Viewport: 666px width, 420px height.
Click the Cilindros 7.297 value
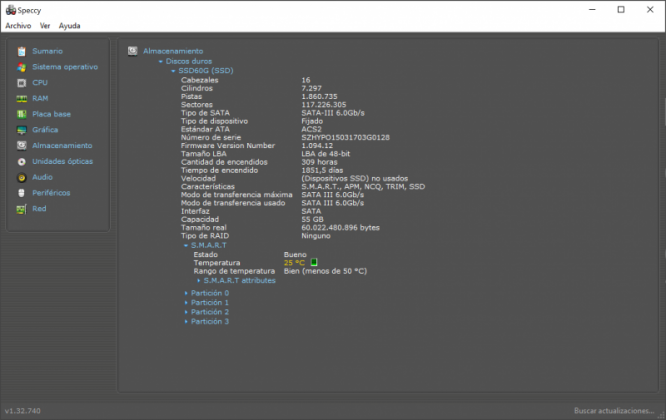tap(311, 88)
